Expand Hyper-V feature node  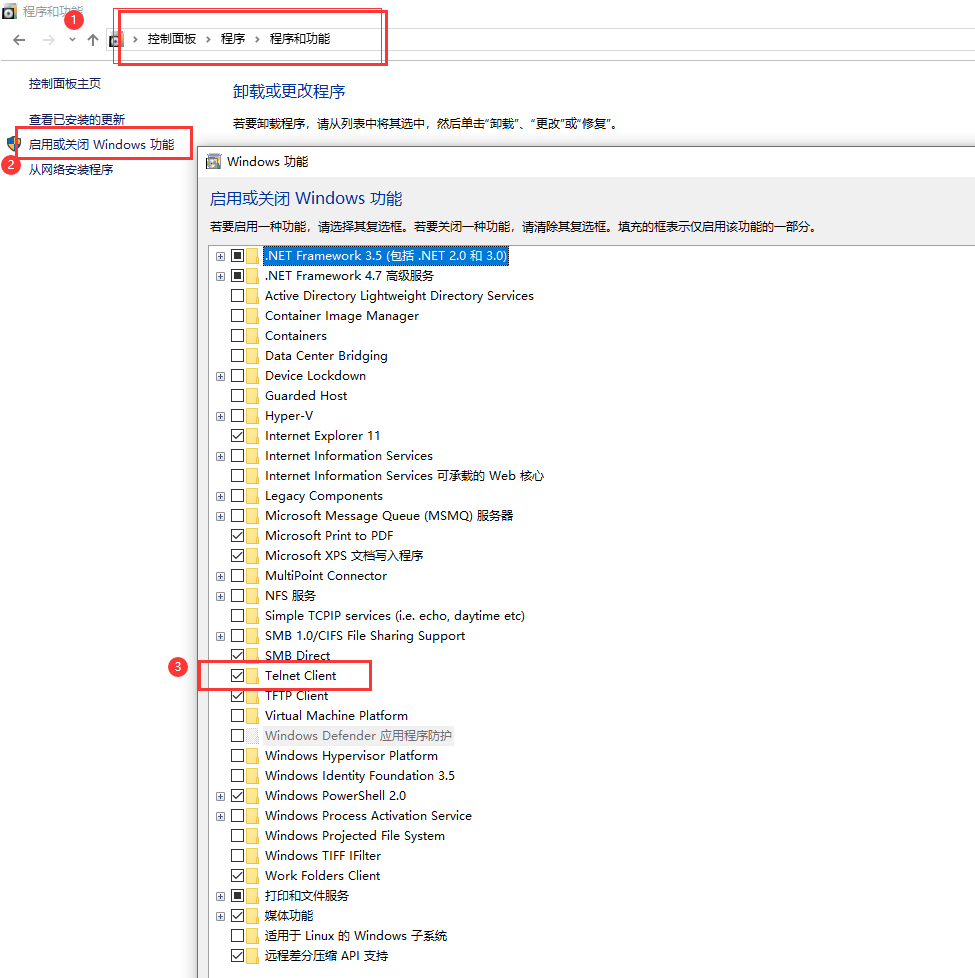point(220,416)
